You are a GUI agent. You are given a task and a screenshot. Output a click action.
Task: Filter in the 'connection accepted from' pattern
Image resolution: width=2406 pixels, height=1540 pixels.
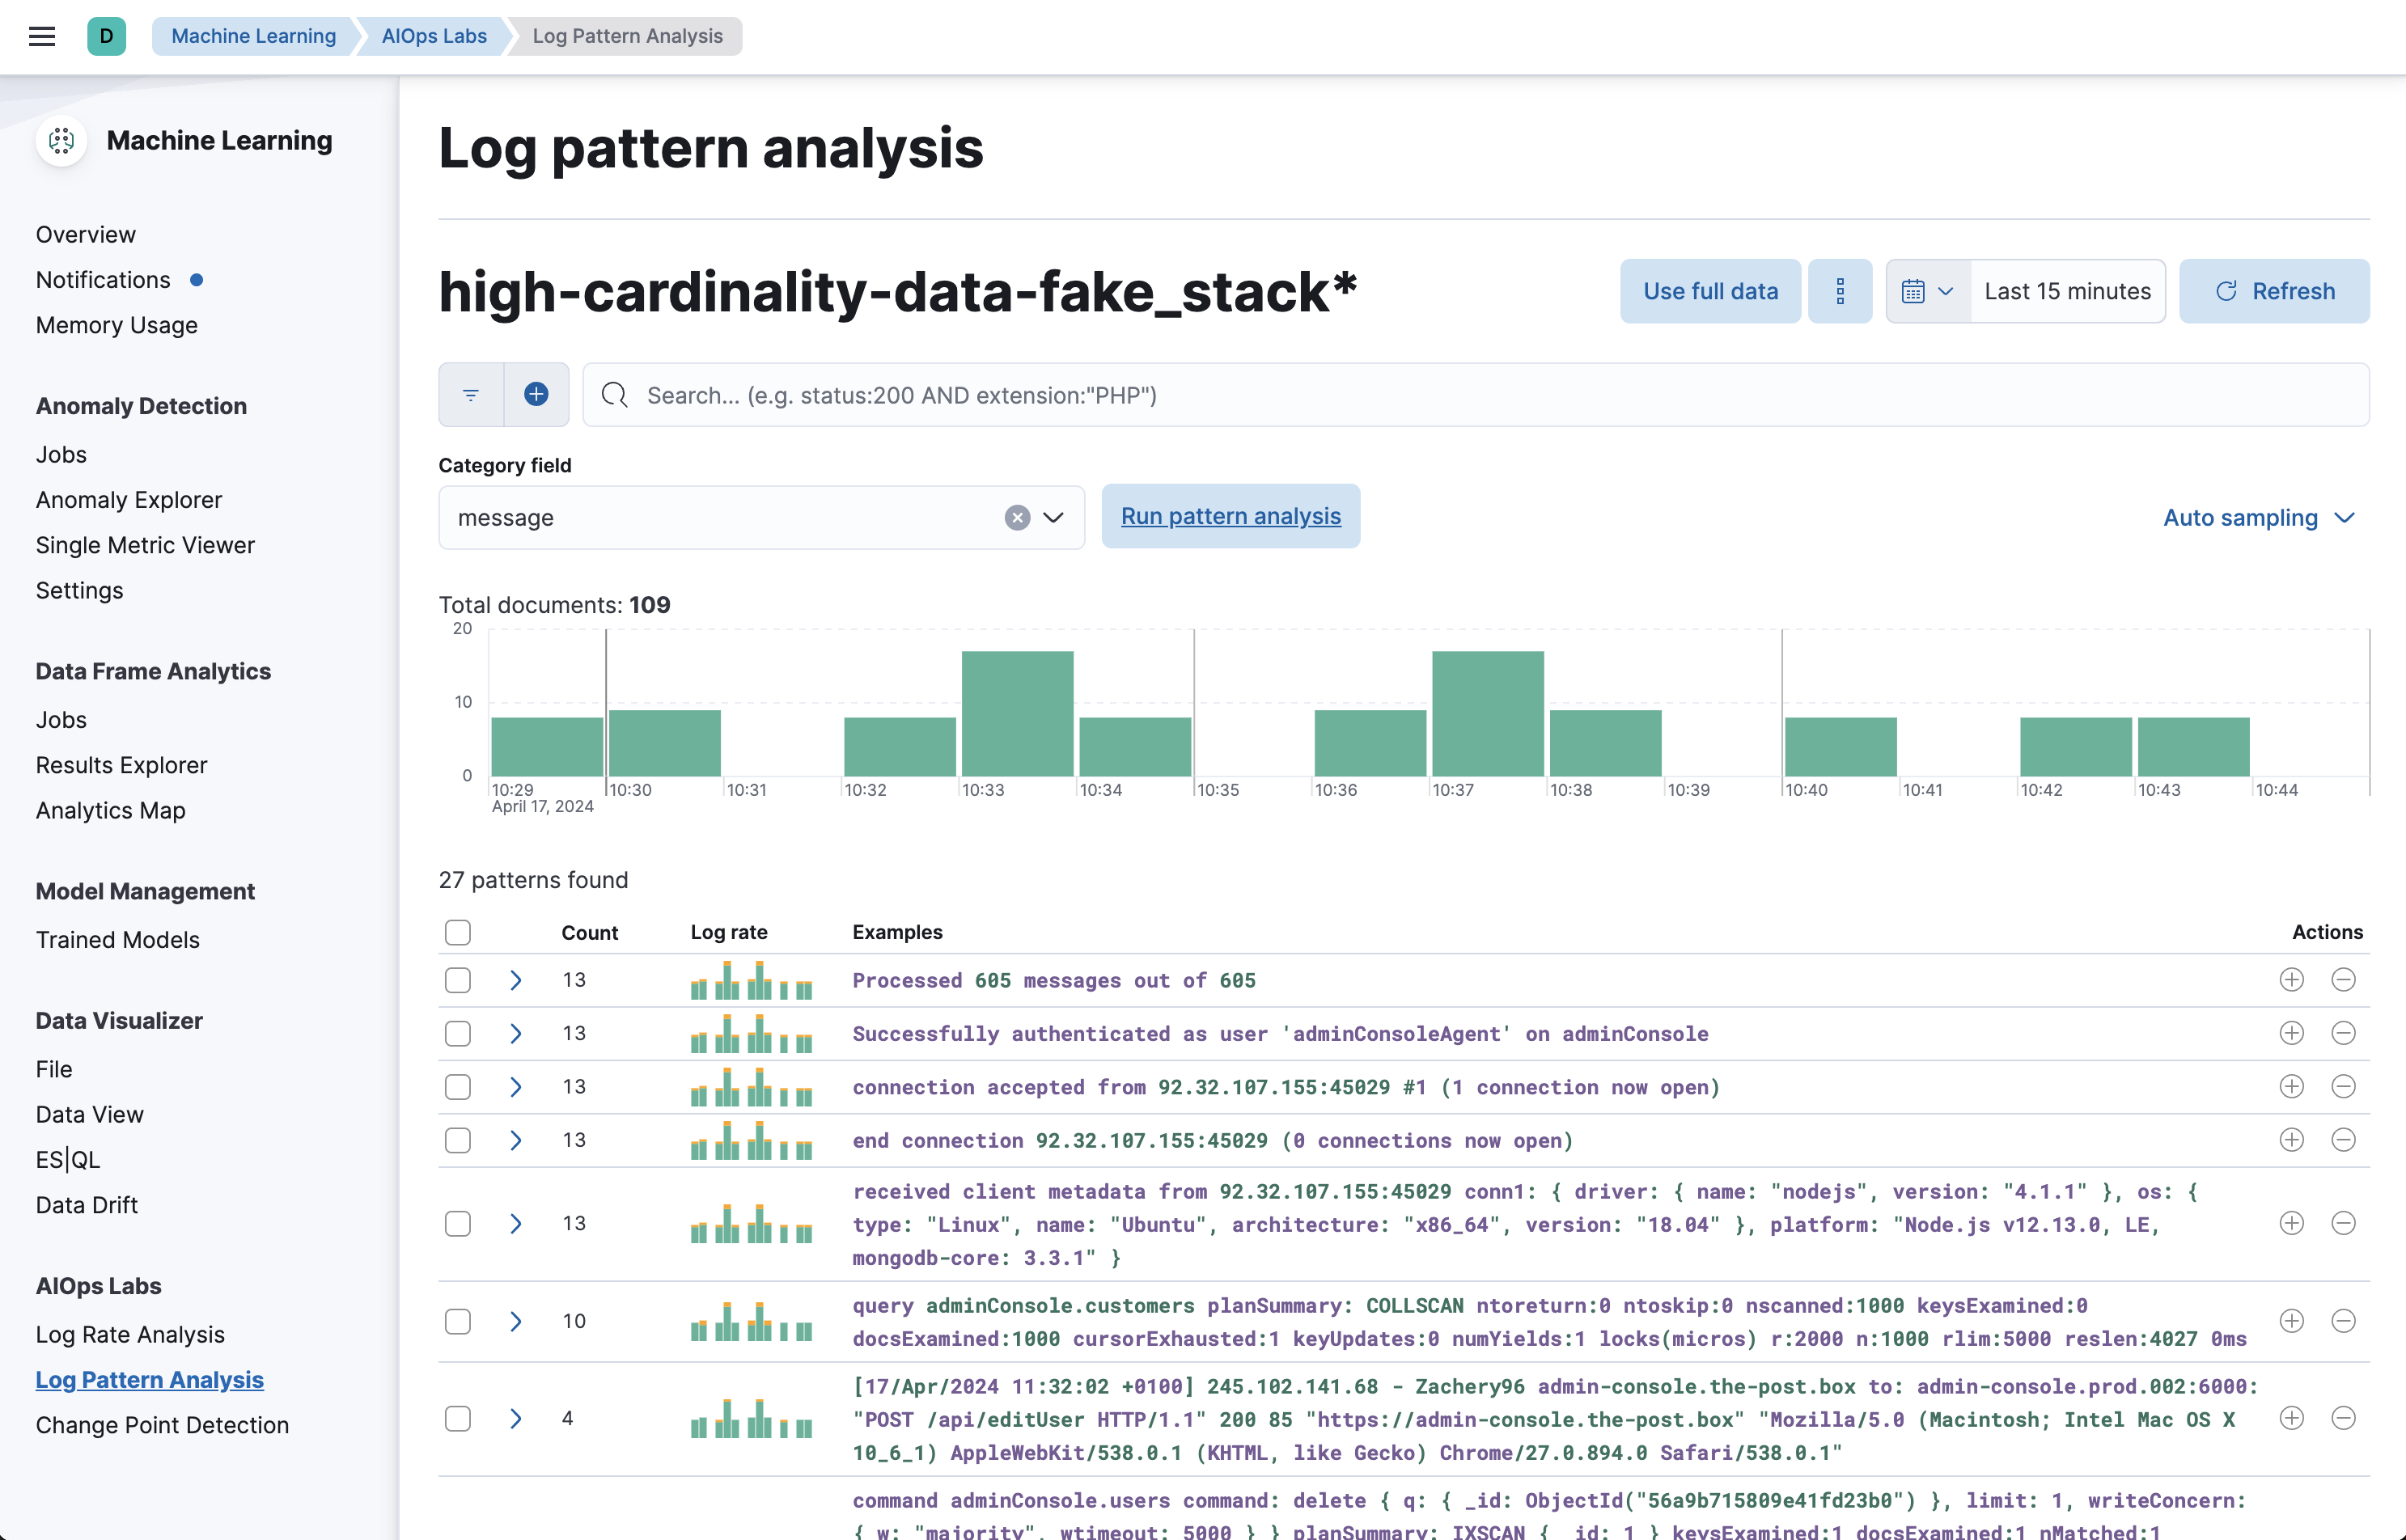(2292, 1087)
